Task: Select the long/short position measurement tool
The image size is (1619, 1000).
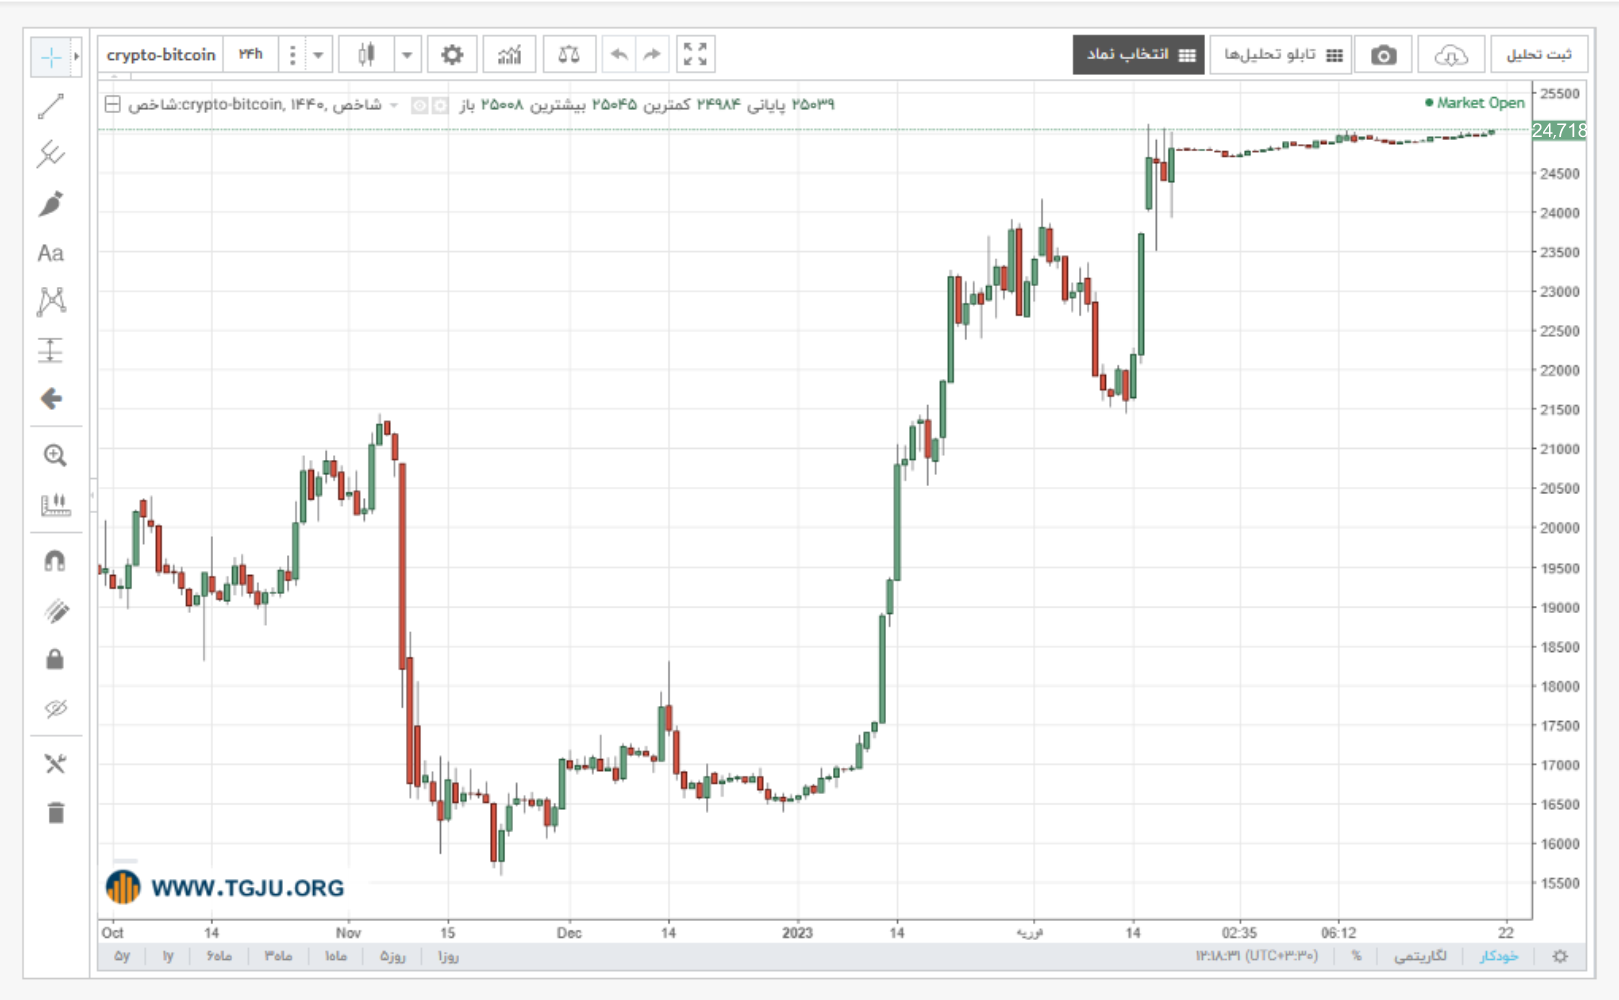Action: 51,350
